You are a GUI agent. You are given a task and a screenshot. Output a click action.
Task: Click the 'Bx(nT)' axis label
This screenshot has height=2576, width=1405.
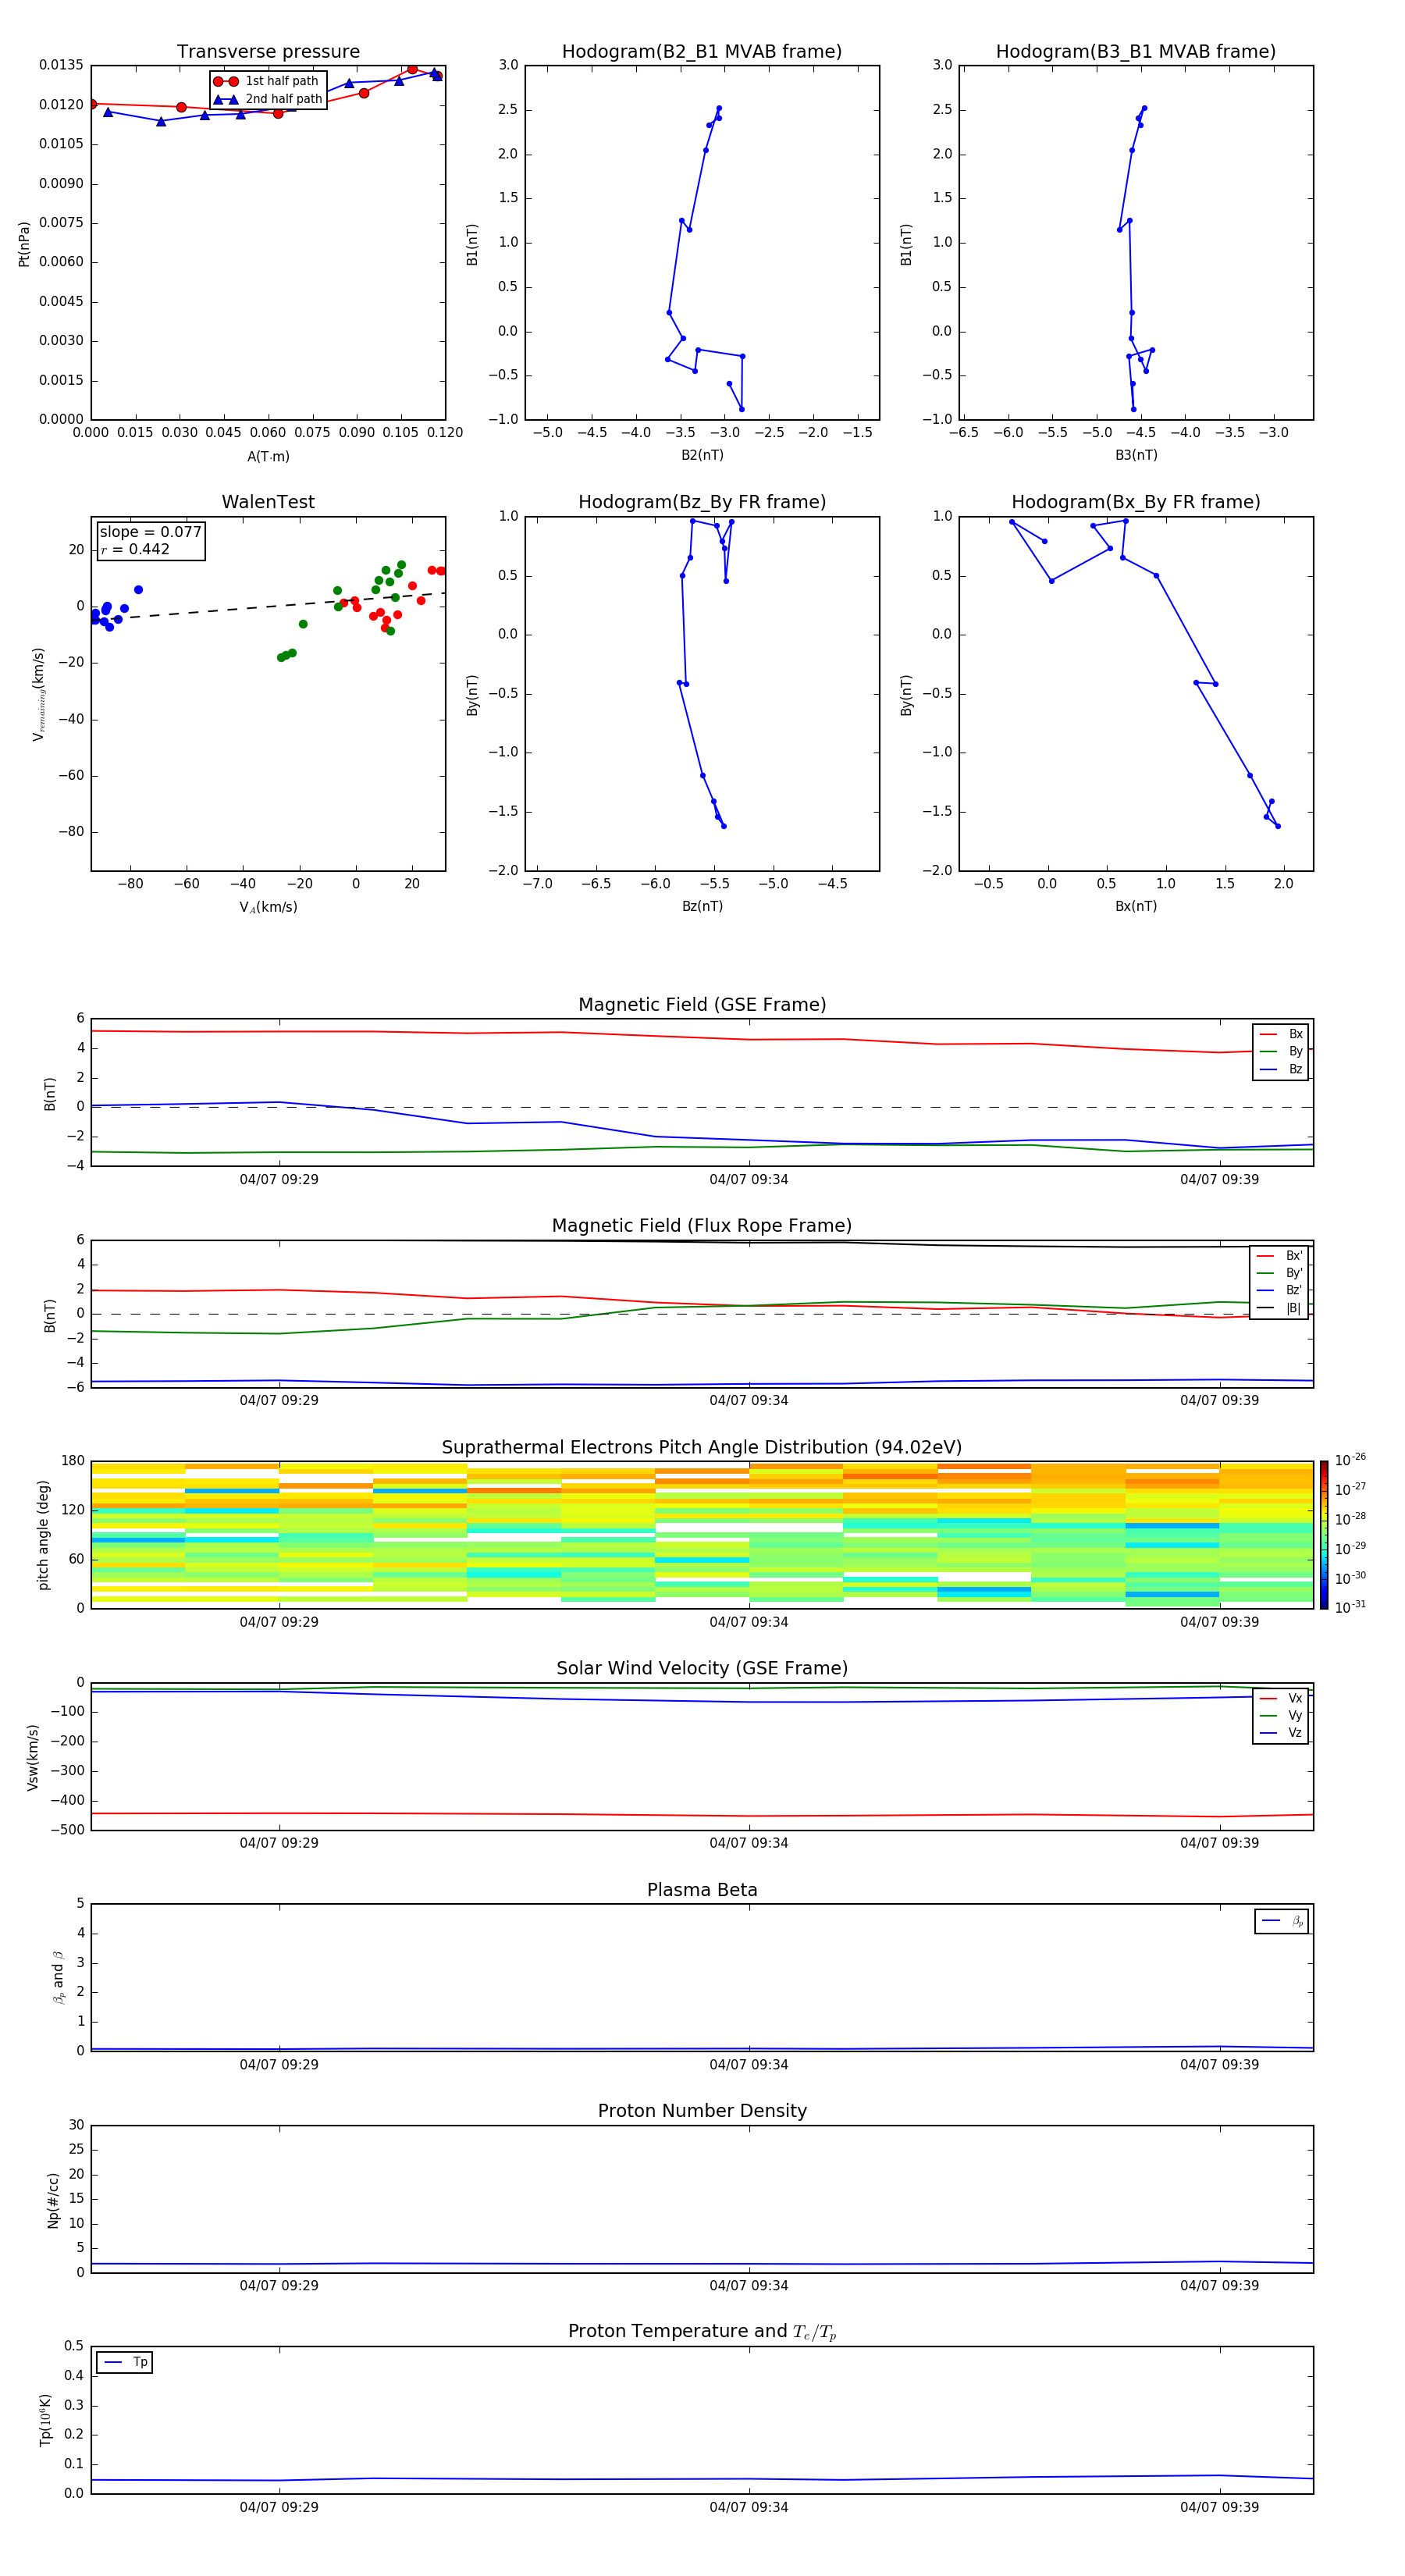click(x=1136, y=906)
